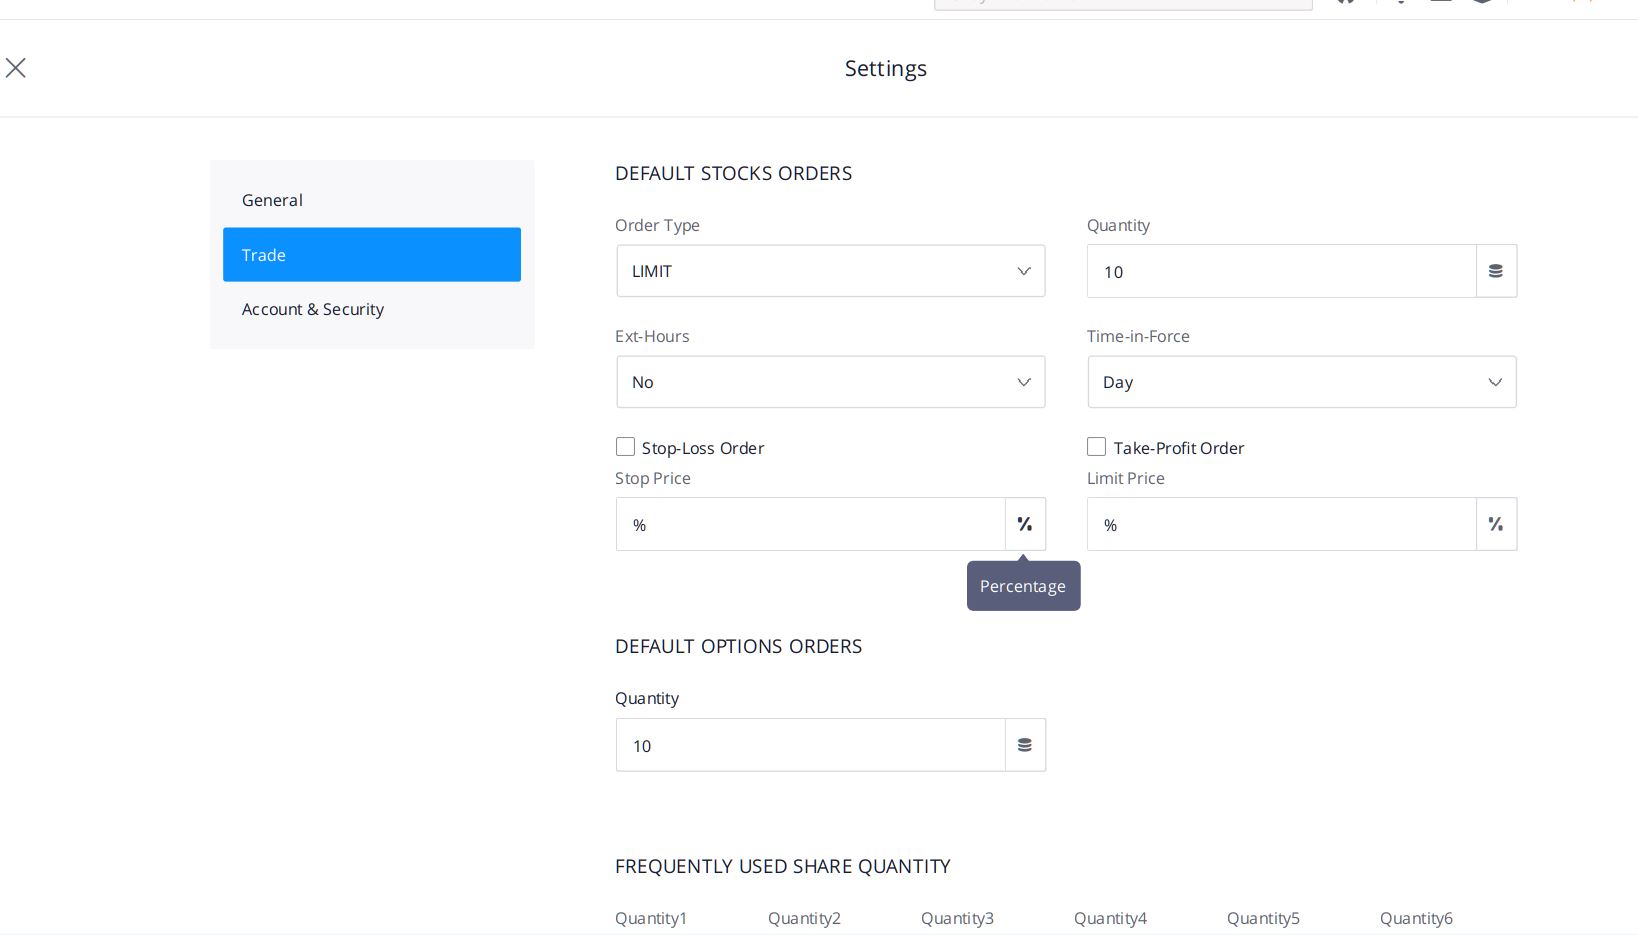1638x935 pixels.
Task: Toggle the Stop Price percentage icon
Action: click(x=1025, y=524)
